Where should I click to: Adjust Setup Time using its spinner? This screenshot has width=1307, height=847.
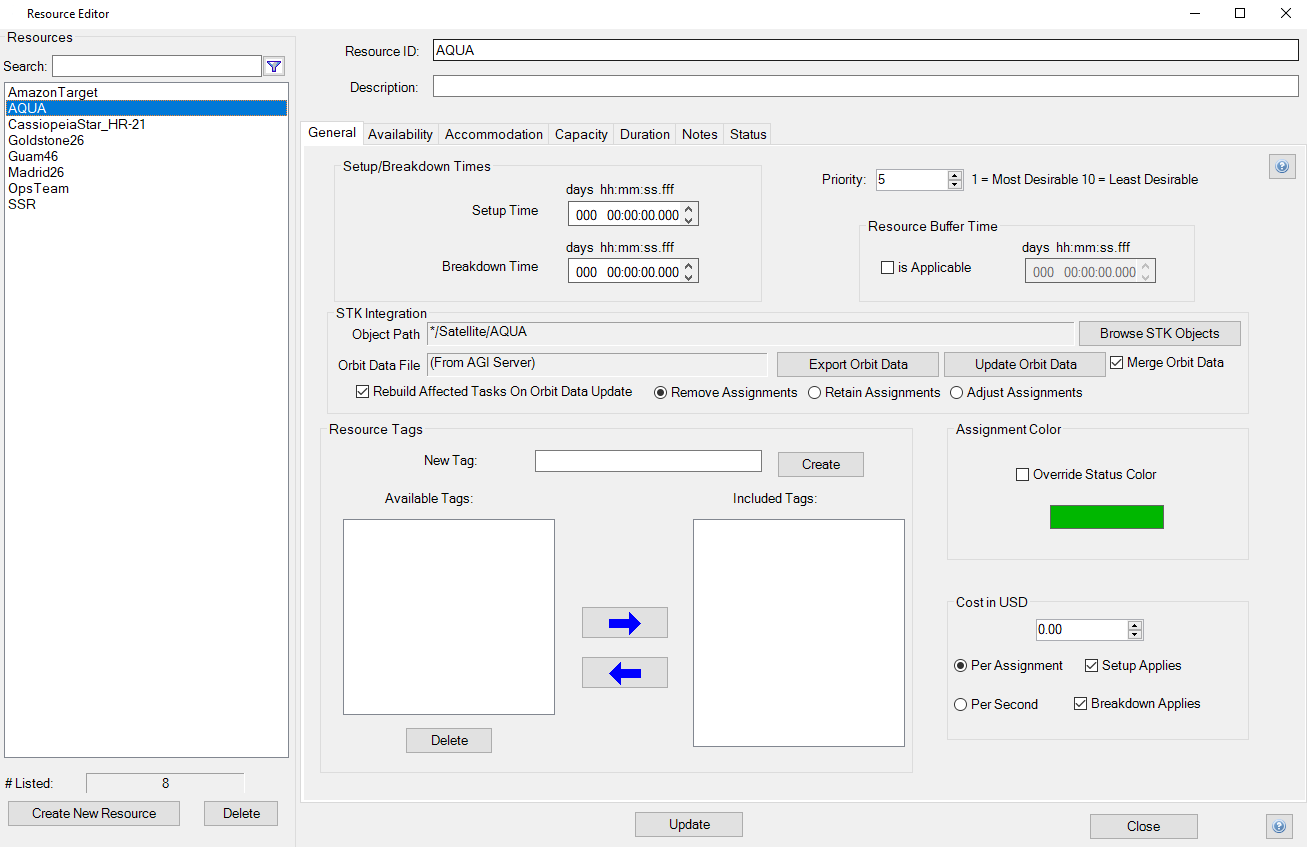tap(689, 210)
